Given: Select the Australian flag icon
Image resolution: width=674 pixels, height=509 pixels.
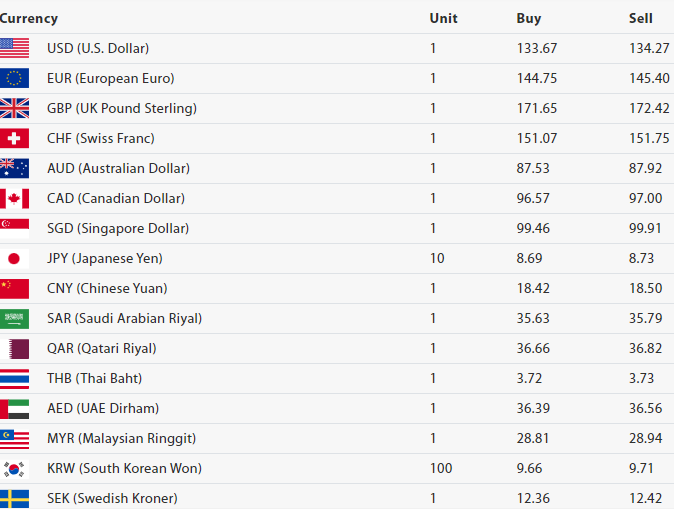Looking at the screenshot, I should (x=14, y=168).
